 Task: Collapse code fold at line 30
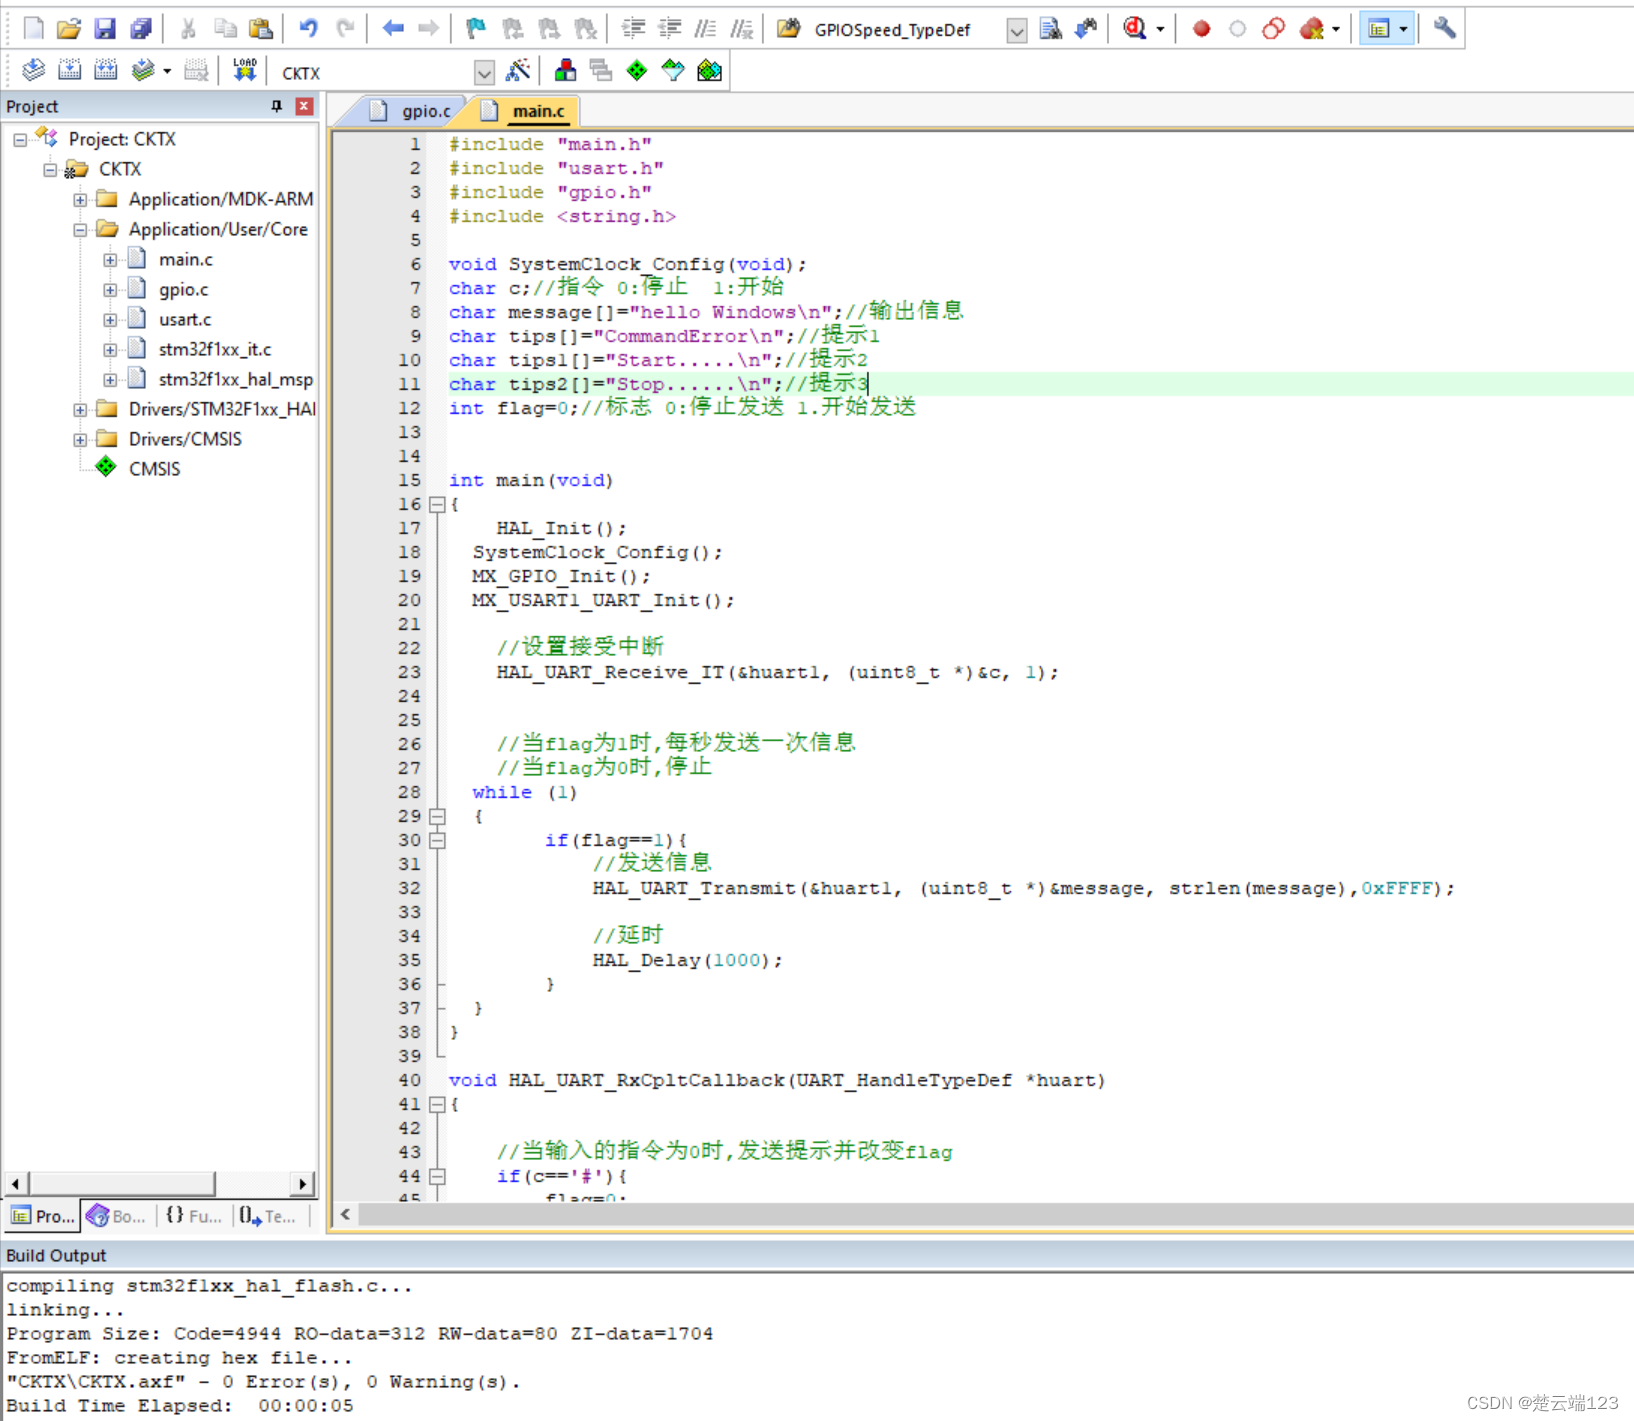(x=437, y=841)
